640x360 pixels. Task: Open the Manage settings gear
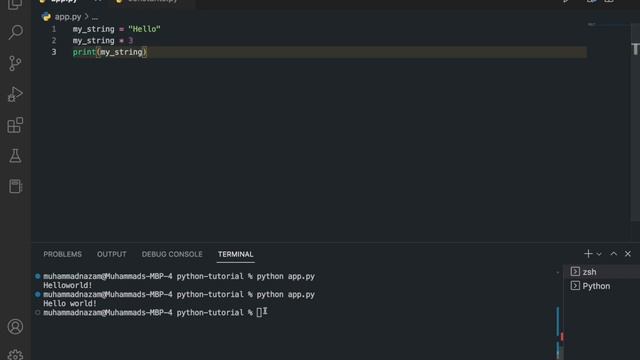(16, 355)
